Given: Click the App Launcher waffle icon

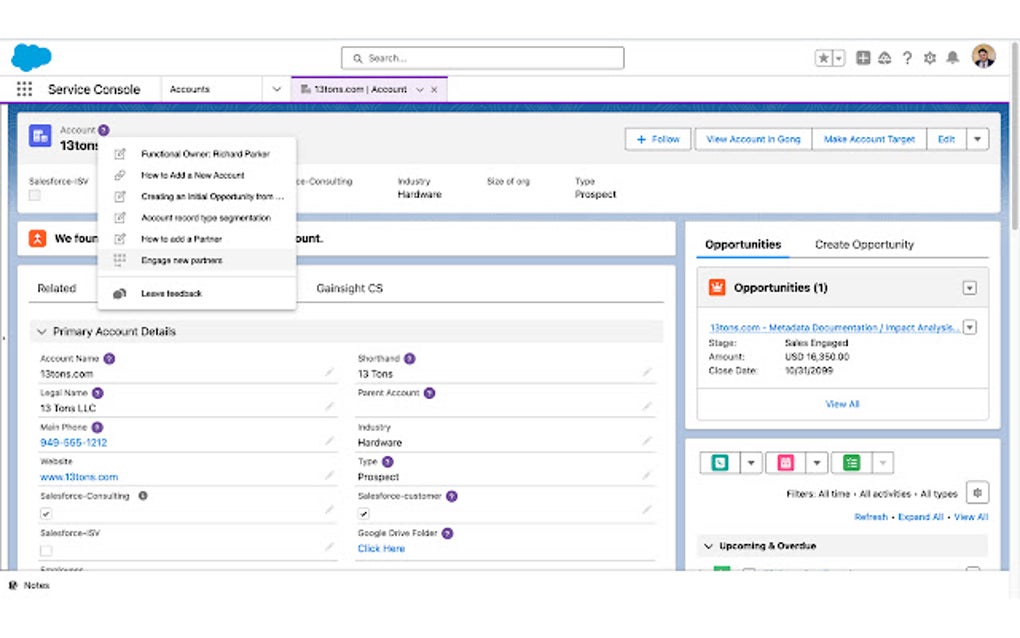Looking at the screenshot, I should tap(23, 89).
